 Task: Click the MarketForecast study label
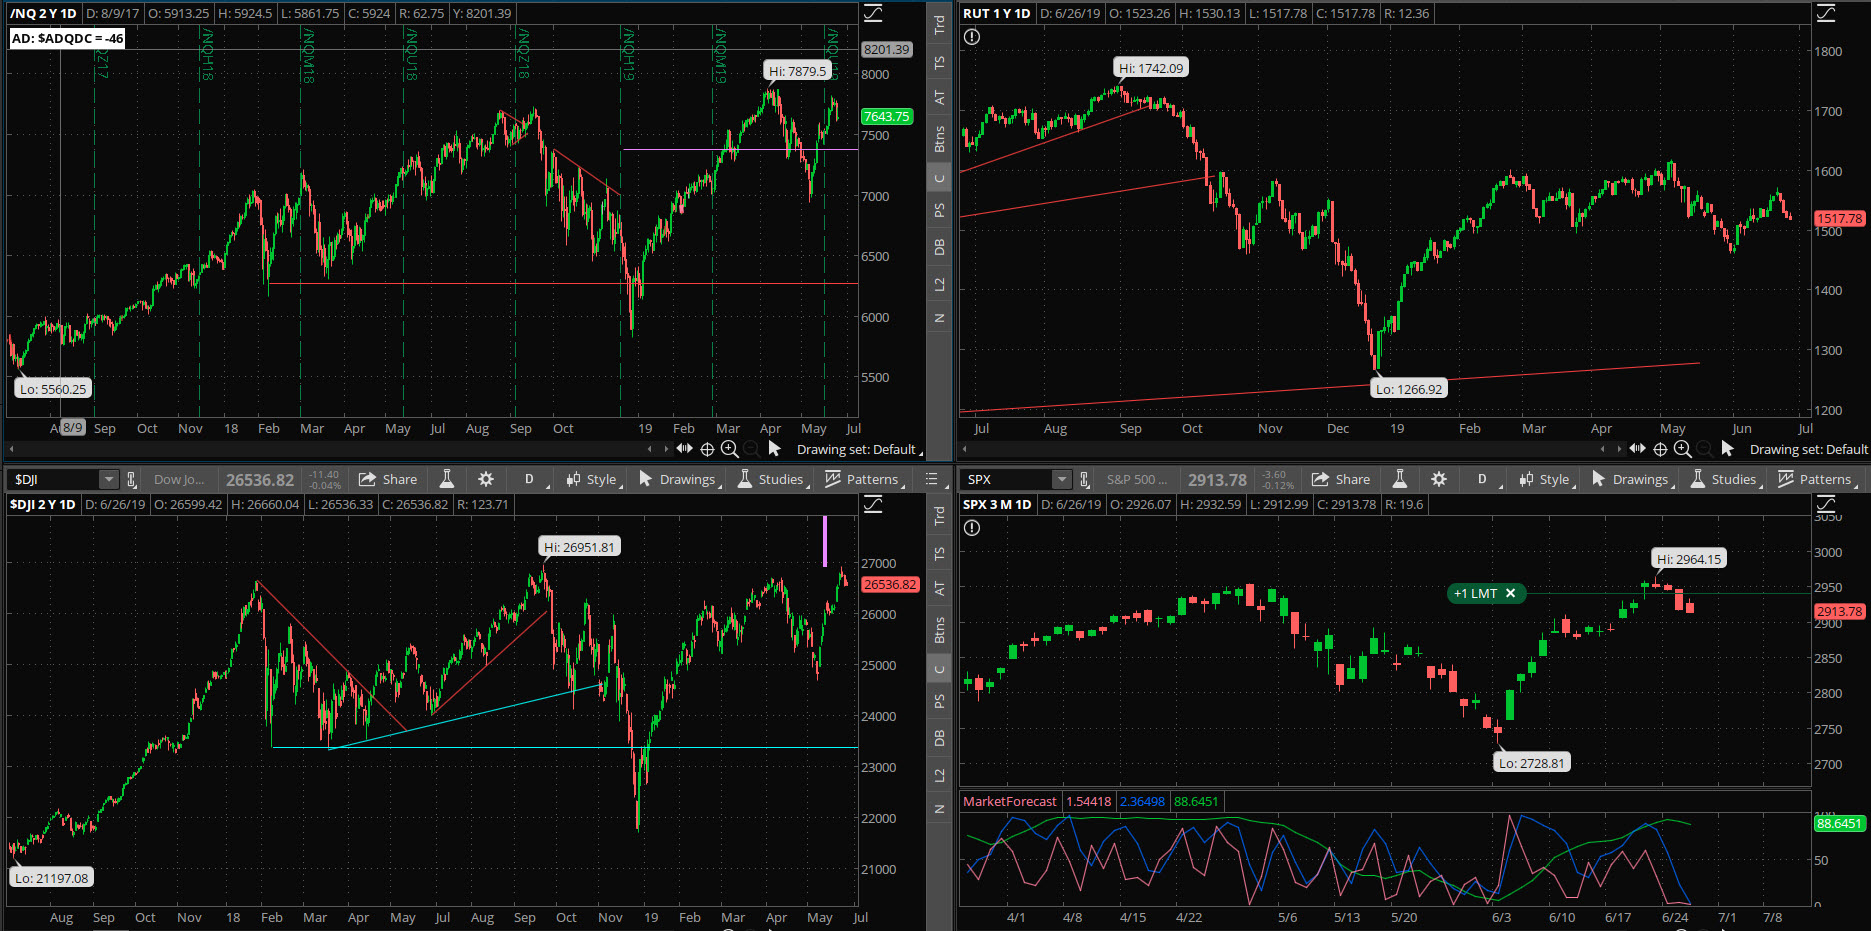click(x=1009, y=801)
